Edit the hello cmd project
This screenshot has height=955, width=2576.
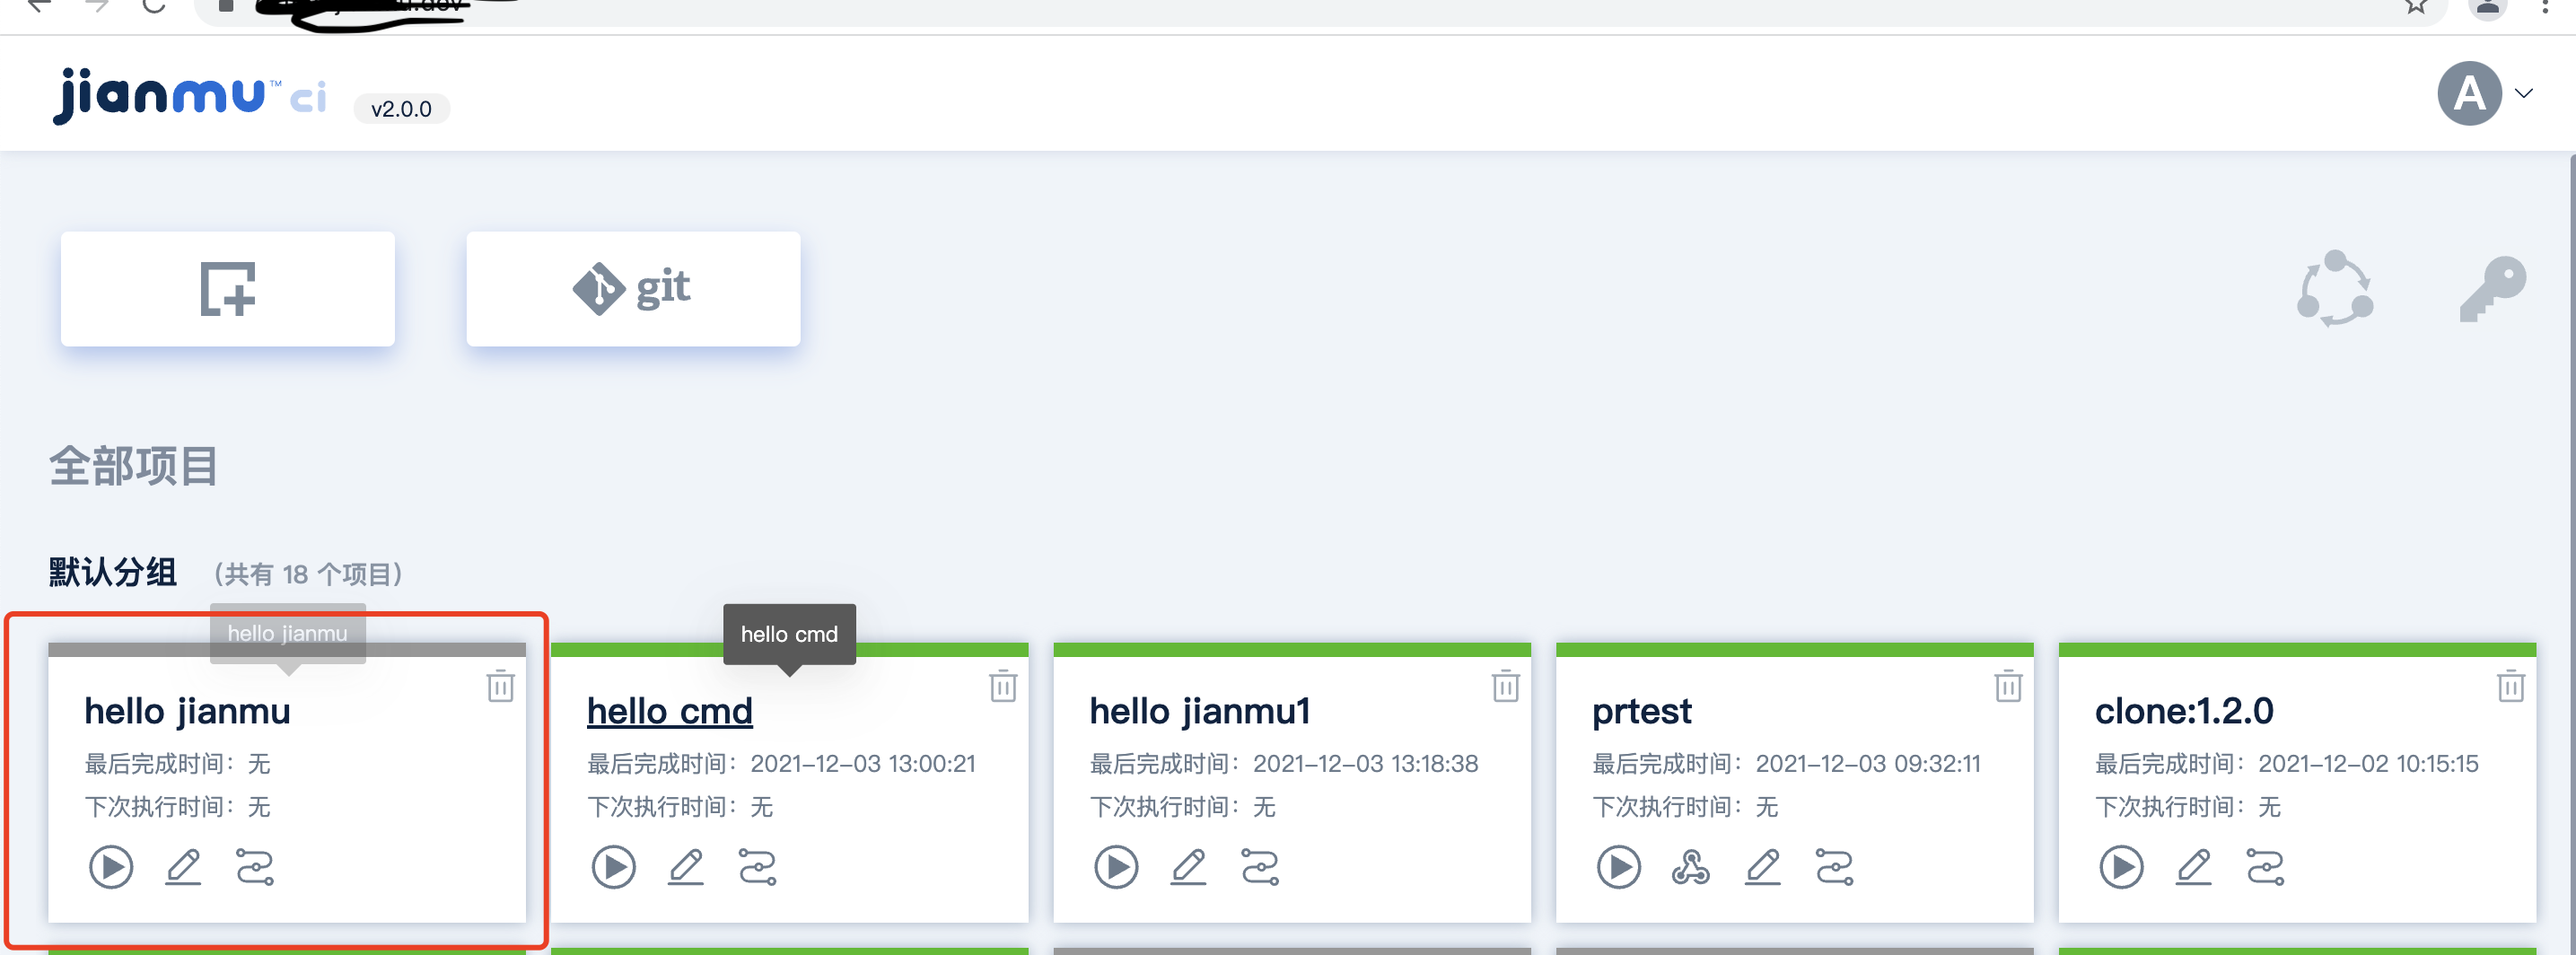[x=686, y=867]
